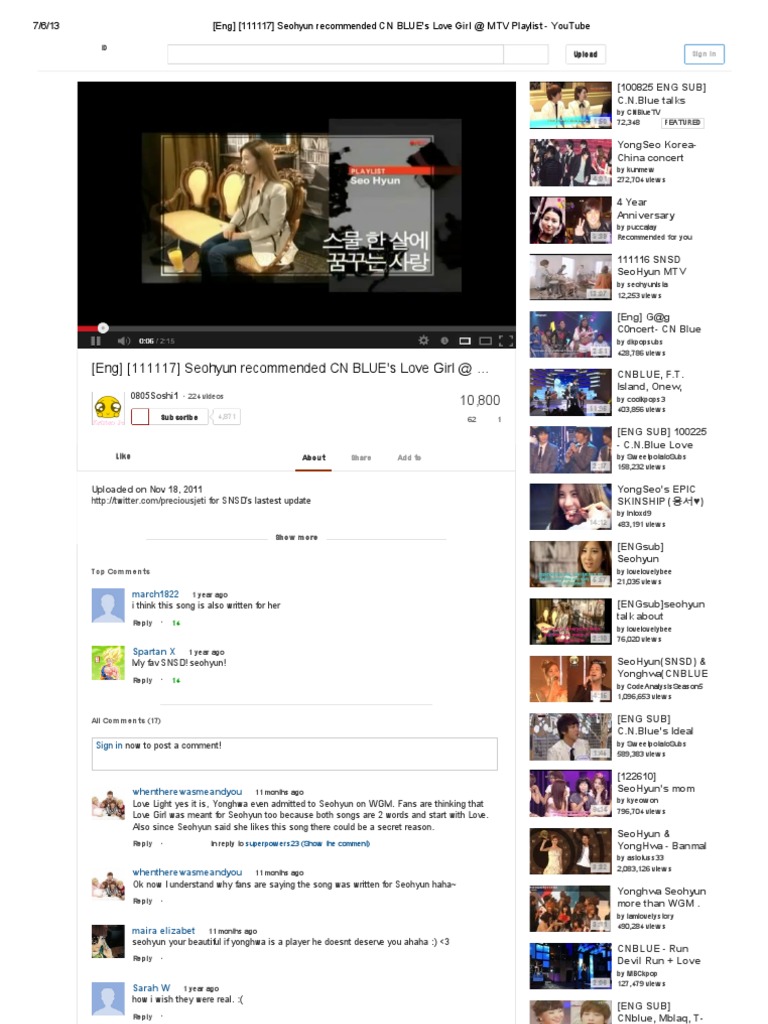Click Spartan X commenter avatar
Screen dimensions: 768x1024
(107, 663)
